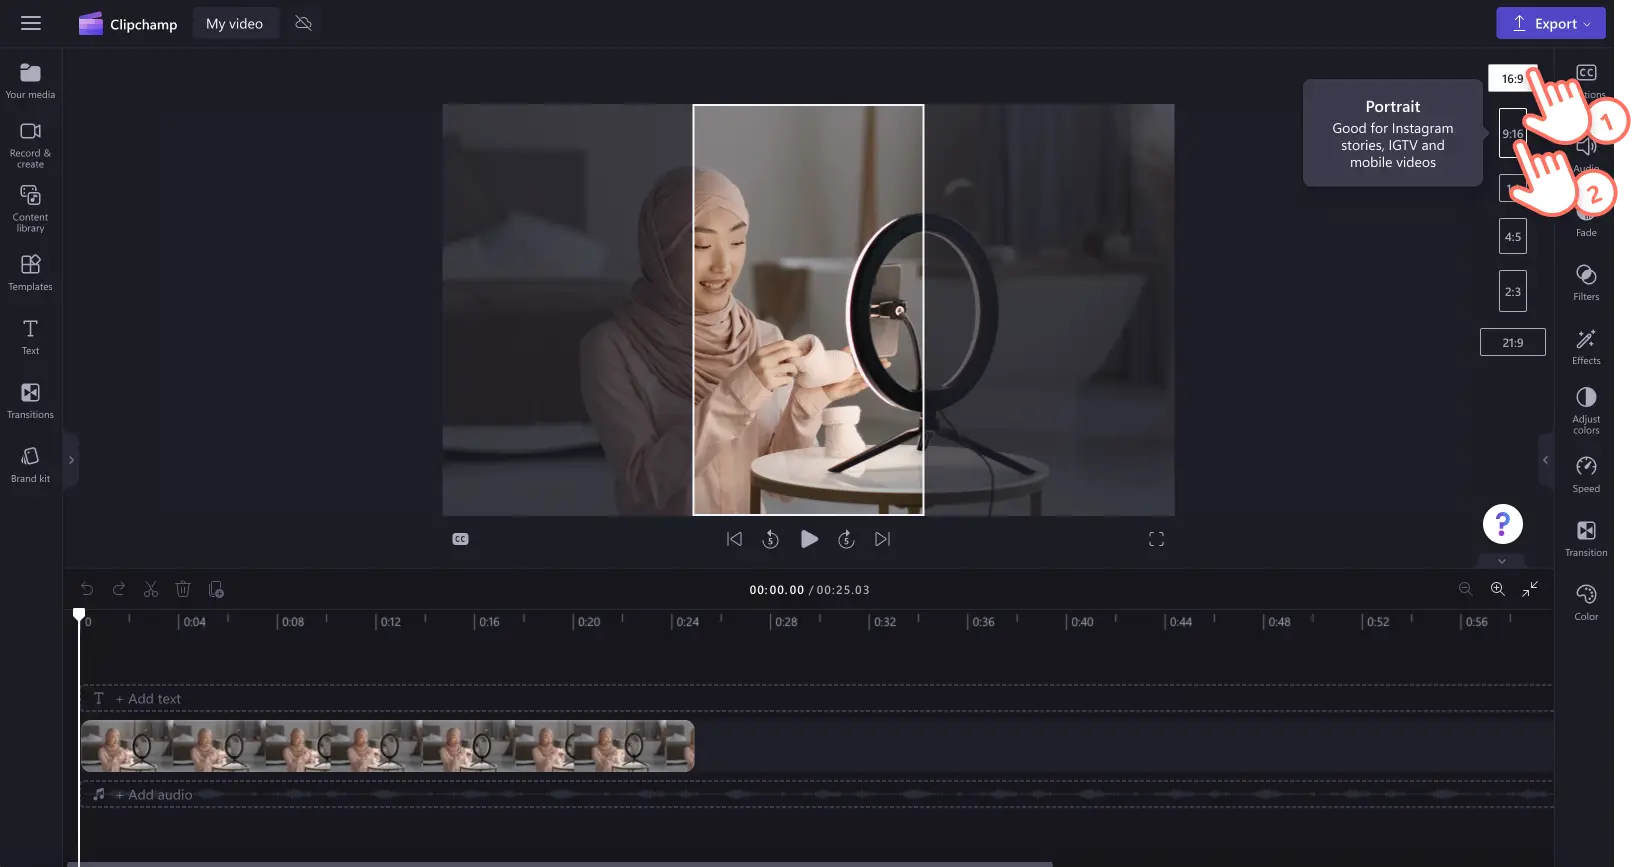Open Your media tab

coord(31,81)
